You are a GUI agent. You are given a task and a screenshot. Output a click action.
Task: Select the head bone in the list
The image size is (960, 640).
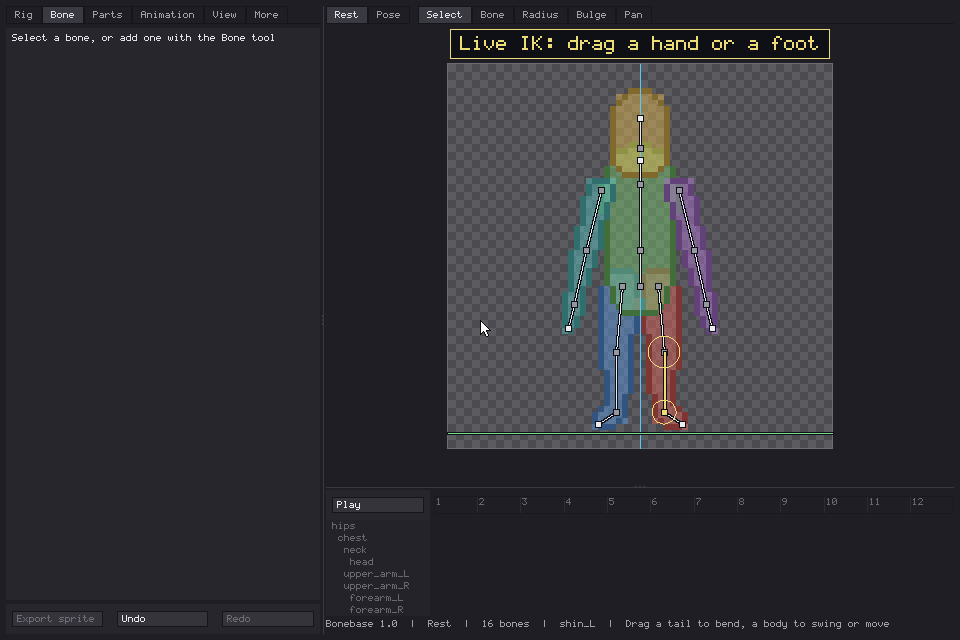[x=361, y=562]
